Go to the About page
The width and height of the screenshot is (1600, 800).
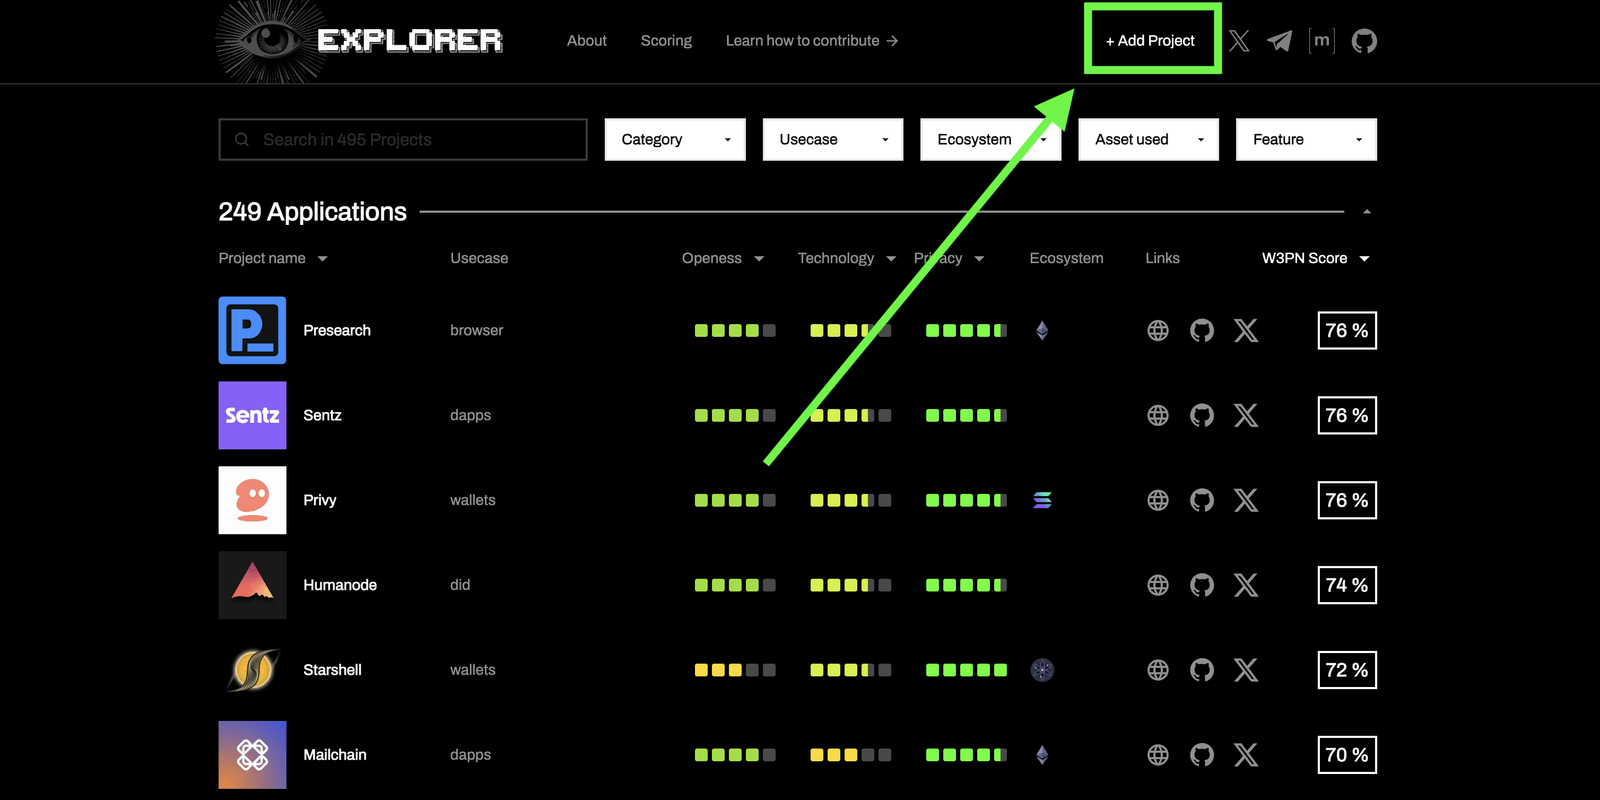point(586,41)
